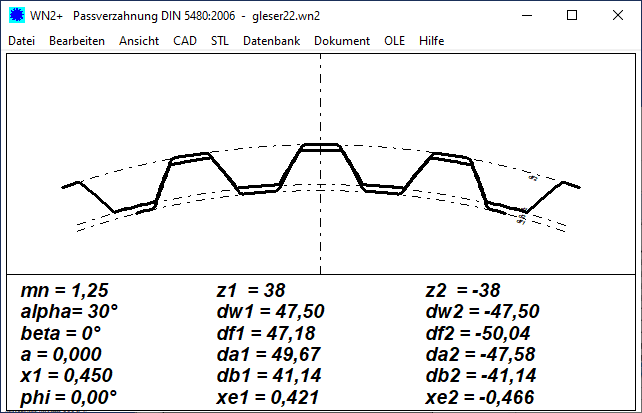Maximize the WN2+ window
This screenshot has width=642, height=413.
click(572, 16)
